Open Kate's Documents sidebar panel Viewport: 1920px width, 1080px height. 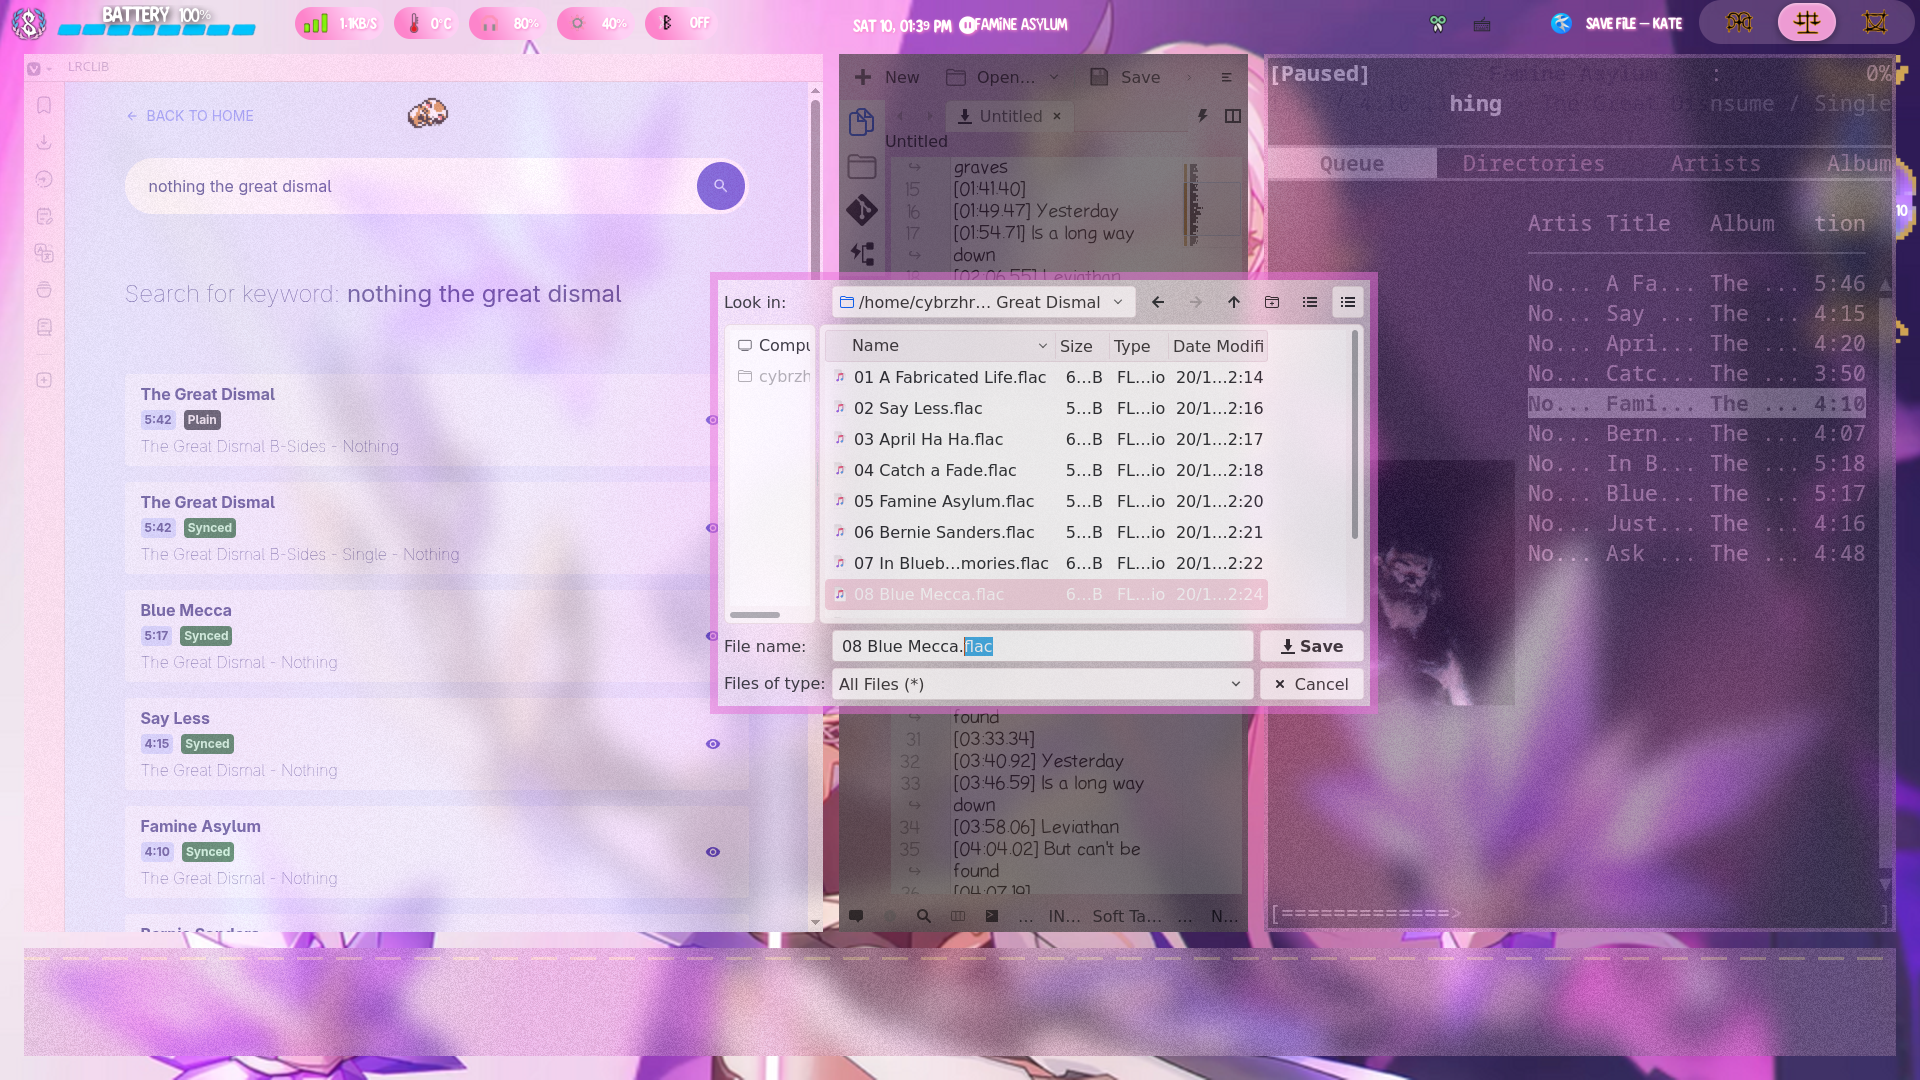[x=861, y=122]
